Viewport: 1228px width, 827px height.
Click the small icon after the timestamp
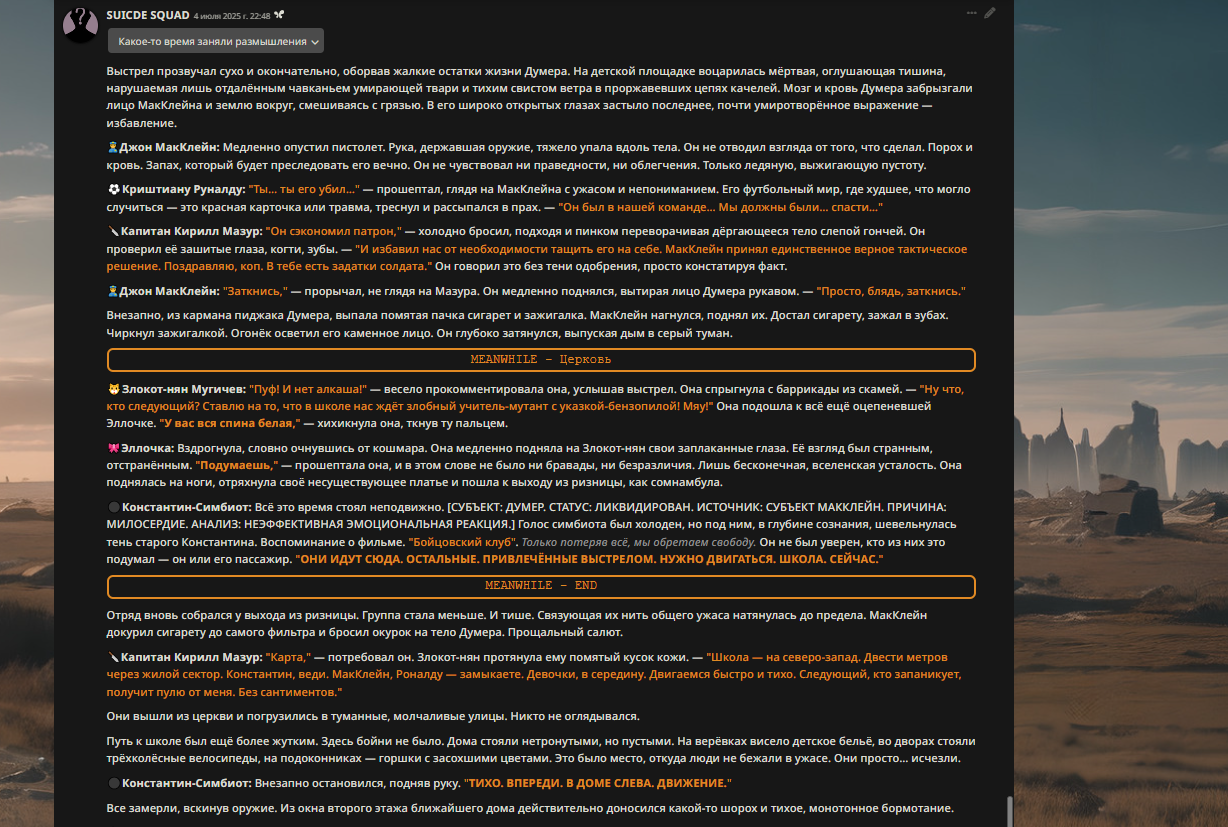point(280,14)
